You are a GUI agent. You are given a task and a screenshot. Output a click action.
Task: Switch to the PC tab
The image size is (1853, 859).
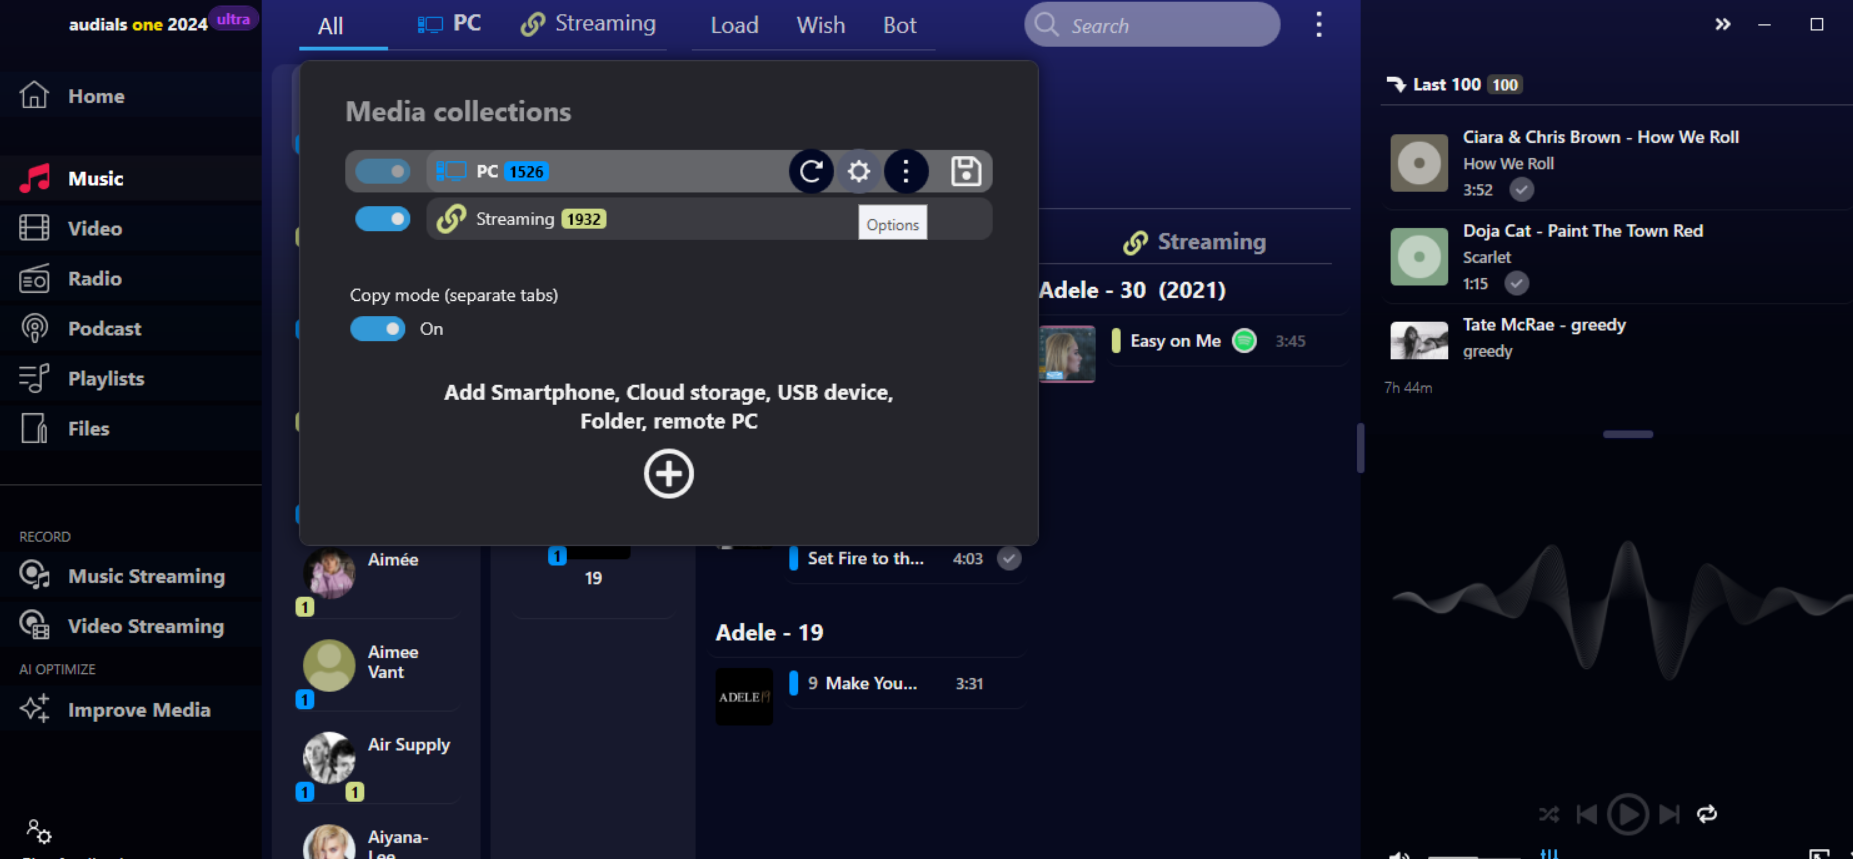coord(449,24)
